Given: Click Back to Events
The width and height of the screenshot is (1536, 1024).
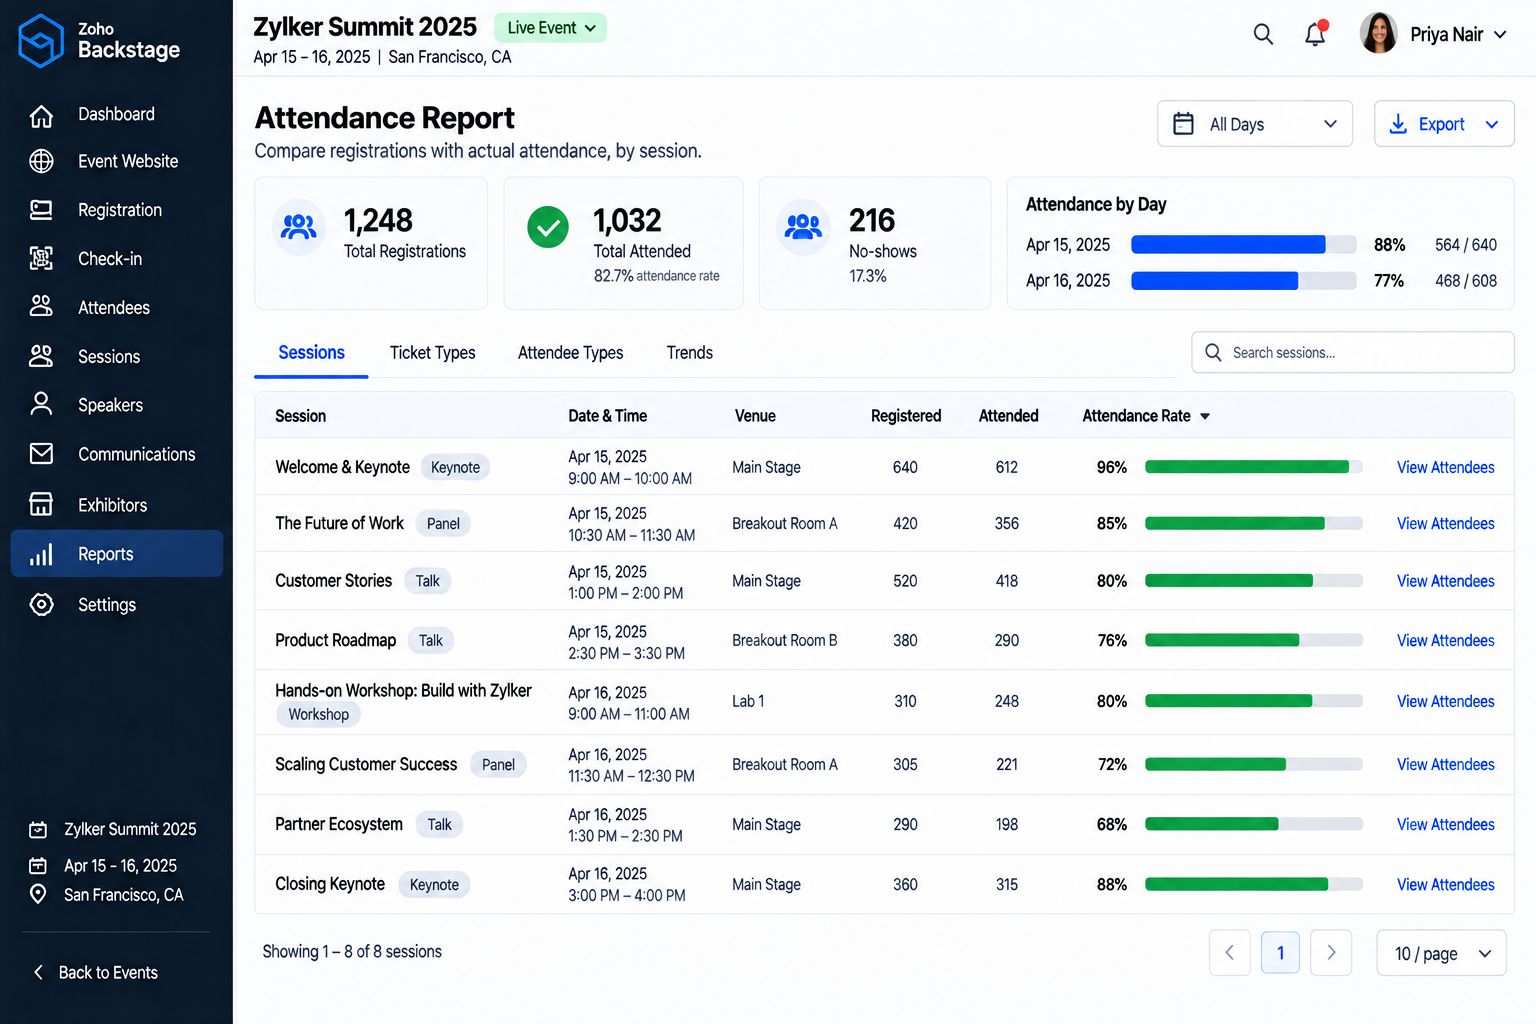Looking at the screenshot, I should pyautogui.click(x=96, y=972).
